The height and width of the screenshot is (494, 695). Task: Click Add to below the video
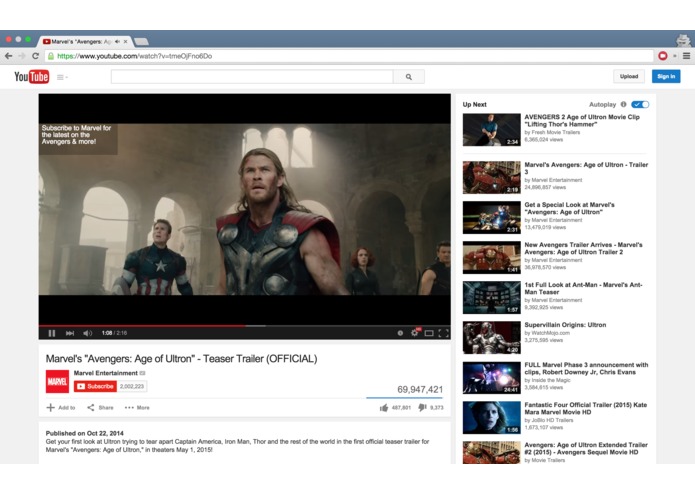tap(61, 408)
